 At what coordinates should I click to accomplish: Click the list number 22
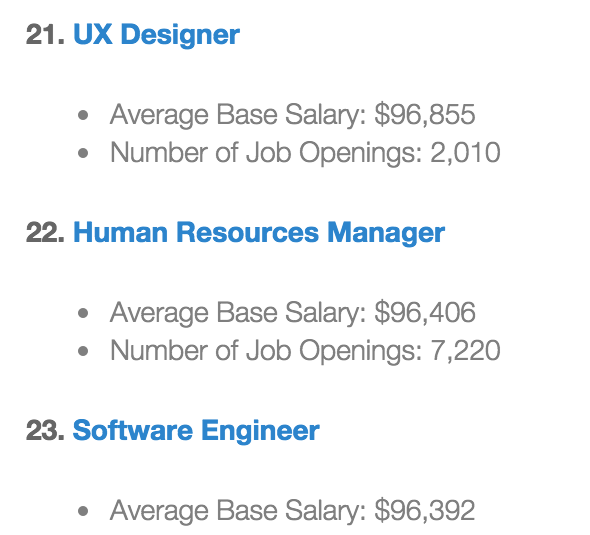pos(45,233)
